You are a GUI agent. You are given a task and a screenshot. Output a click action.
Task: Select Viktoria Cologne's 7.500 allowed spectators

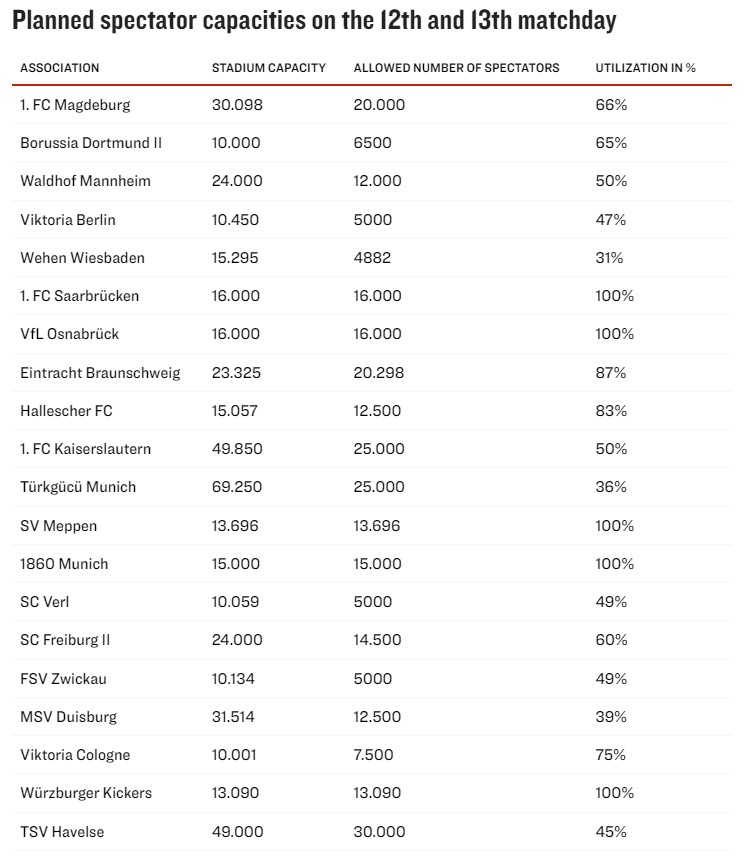click(374, 755)
